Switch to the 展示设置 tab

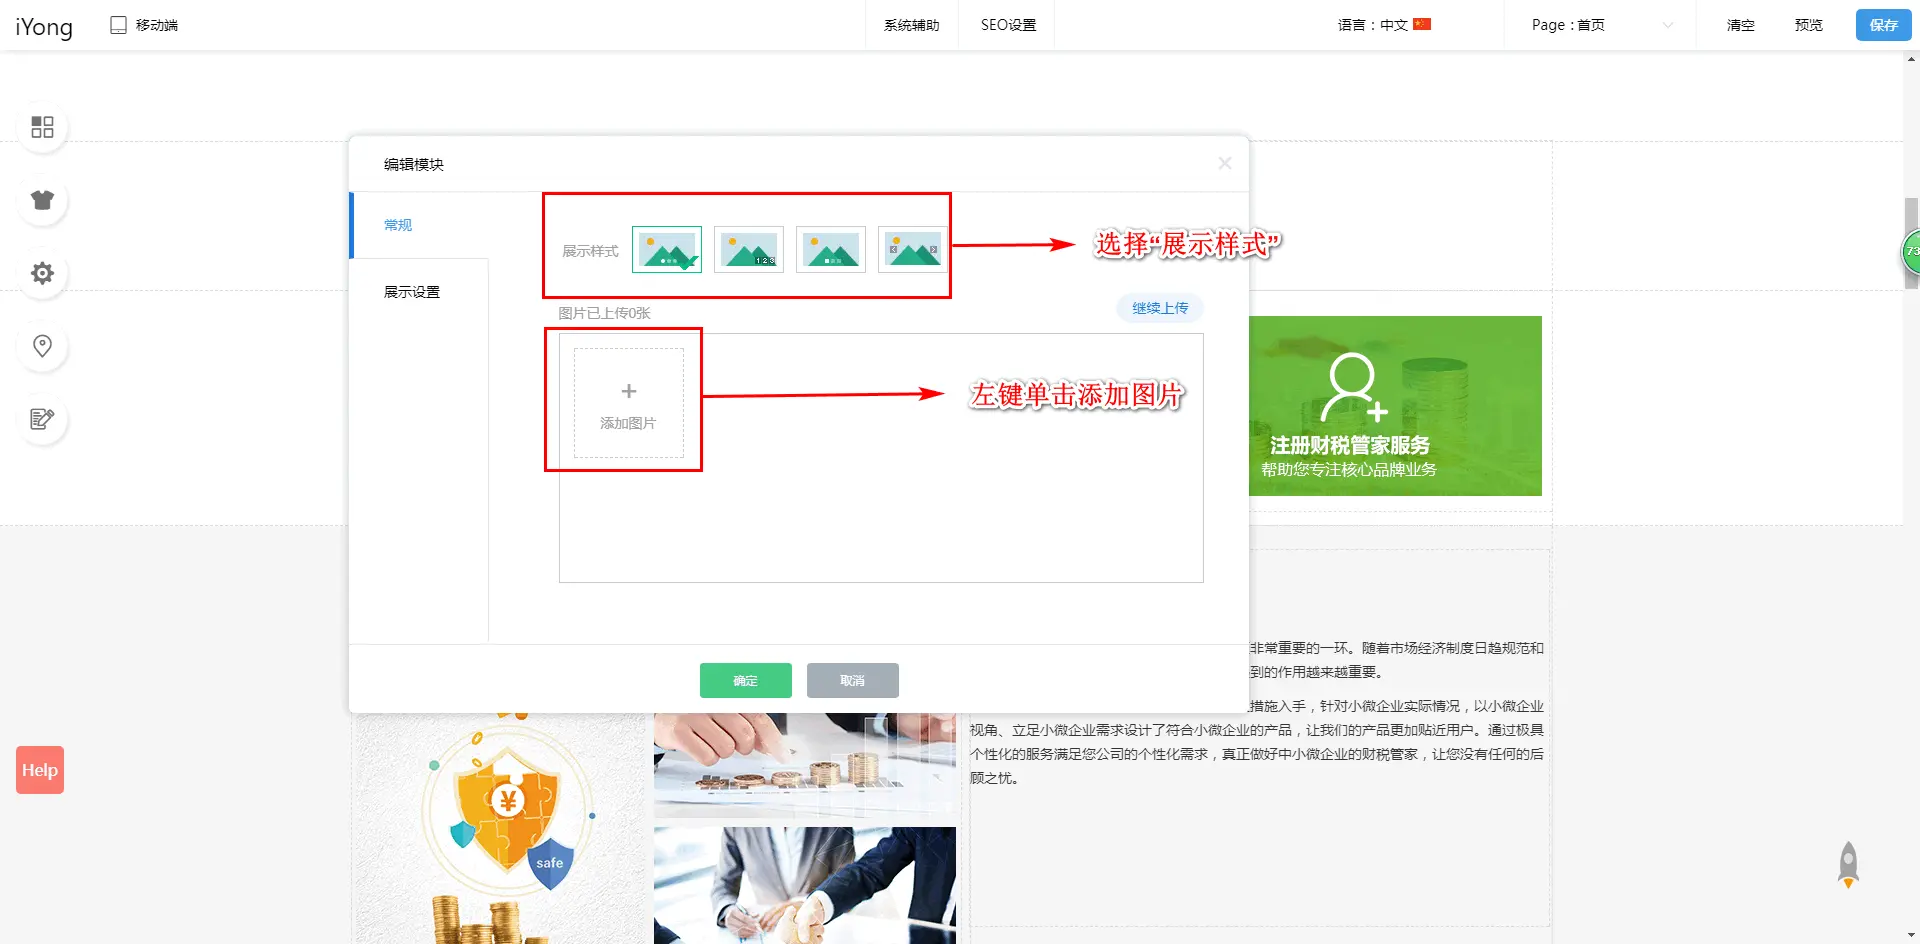coord(412,292)
